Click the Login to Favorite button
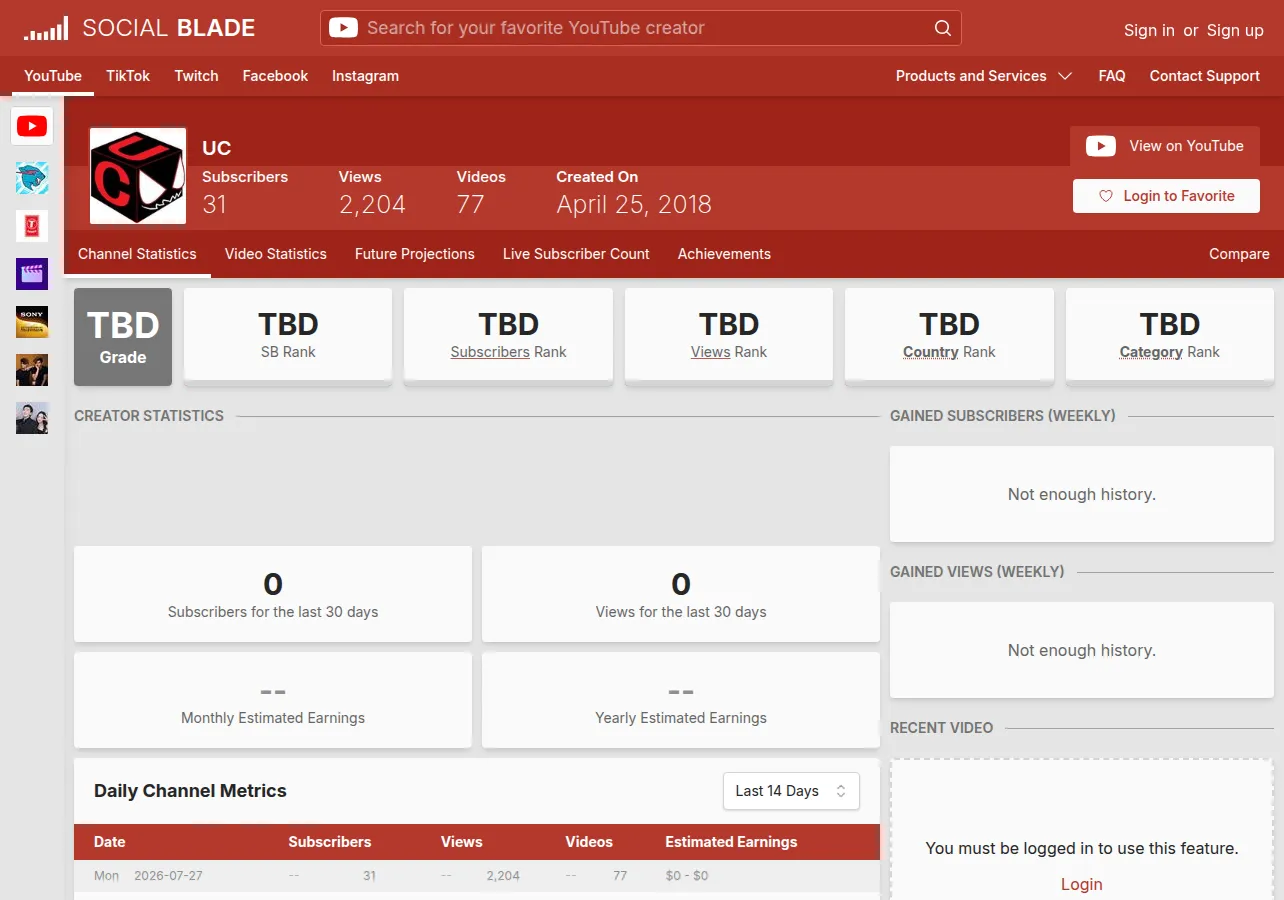 (1166, 196)
